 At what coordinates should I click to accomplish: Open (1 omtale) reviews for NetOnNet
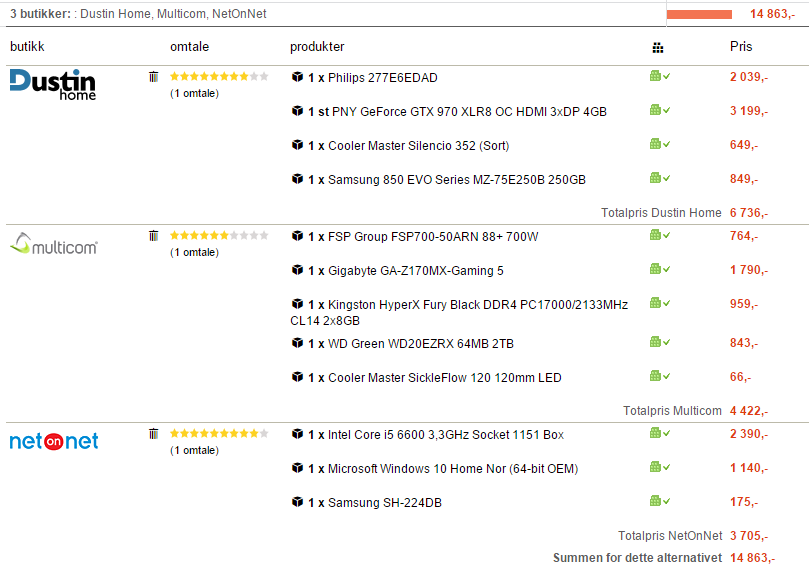(x=195, y=451)
